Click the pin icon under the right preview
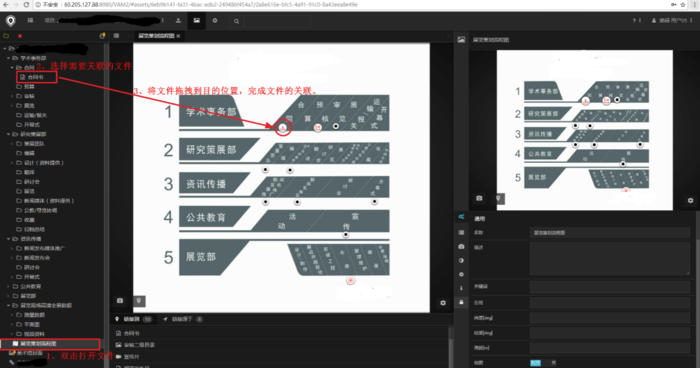This screenshot has width=700, height=368. tap(498, 198)
